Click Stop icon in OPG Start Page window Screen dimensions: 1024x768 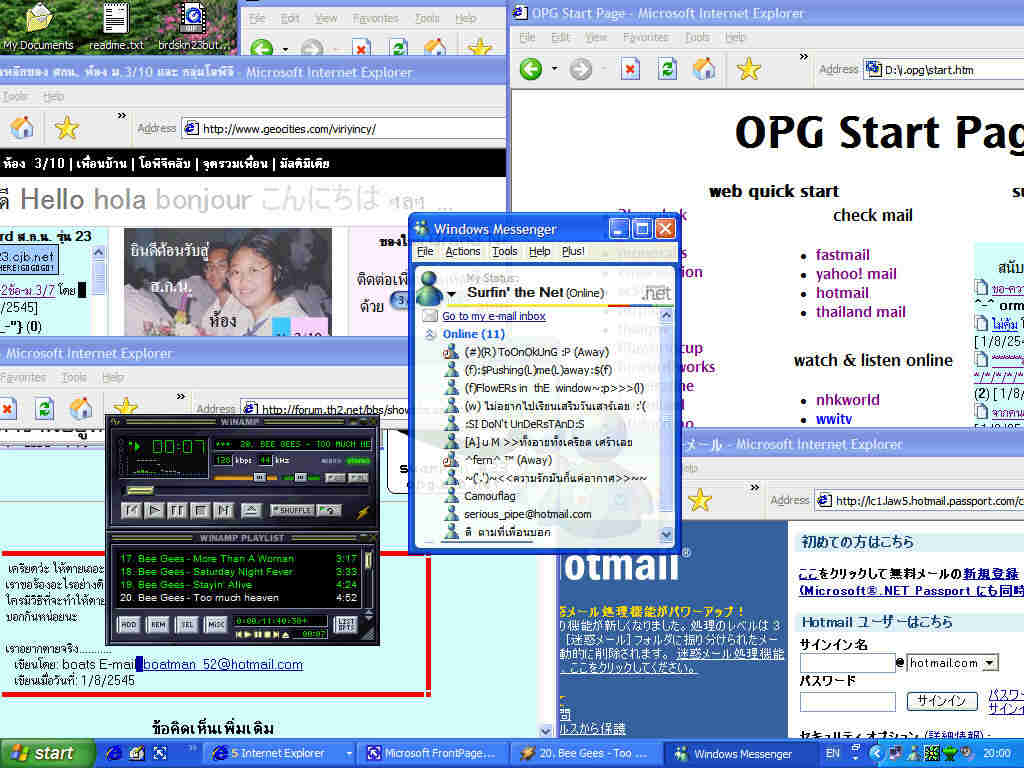(x=630, y=69)
